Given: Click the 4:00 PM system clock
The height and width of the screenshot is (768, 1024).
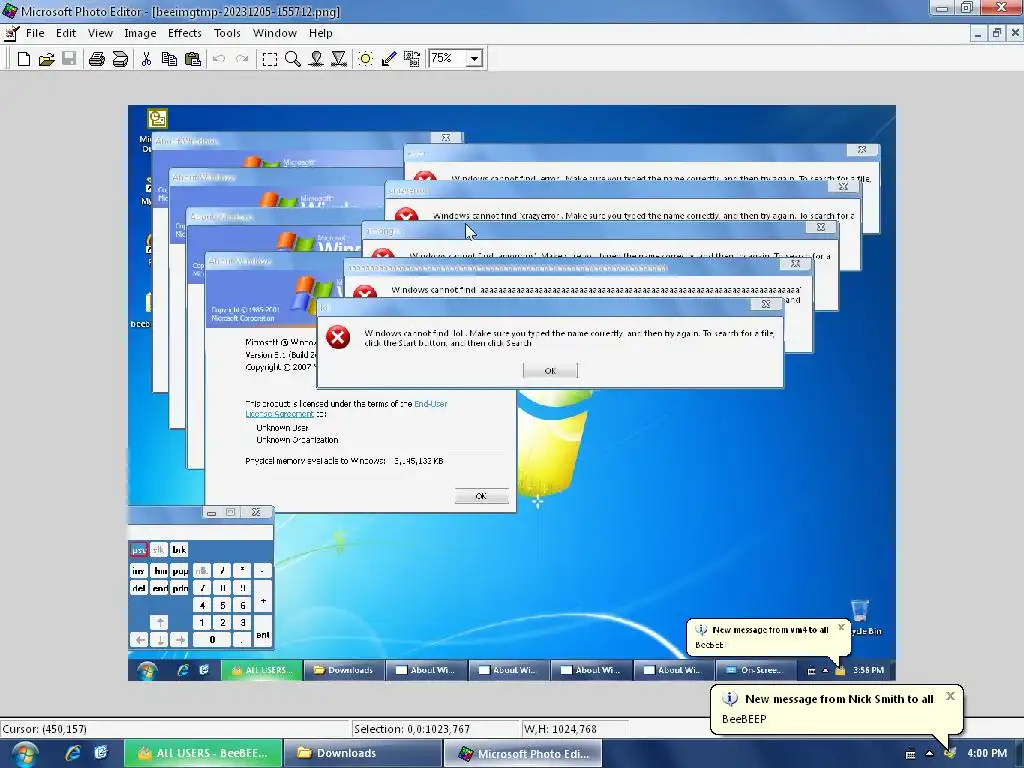Looking at the screenshot, I should (987, 754).
